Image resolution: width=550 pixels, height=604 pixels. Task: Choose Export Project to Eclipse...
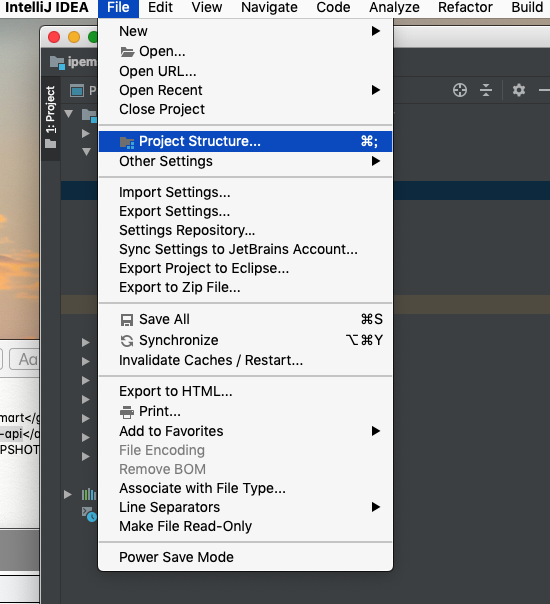point(245,268)
